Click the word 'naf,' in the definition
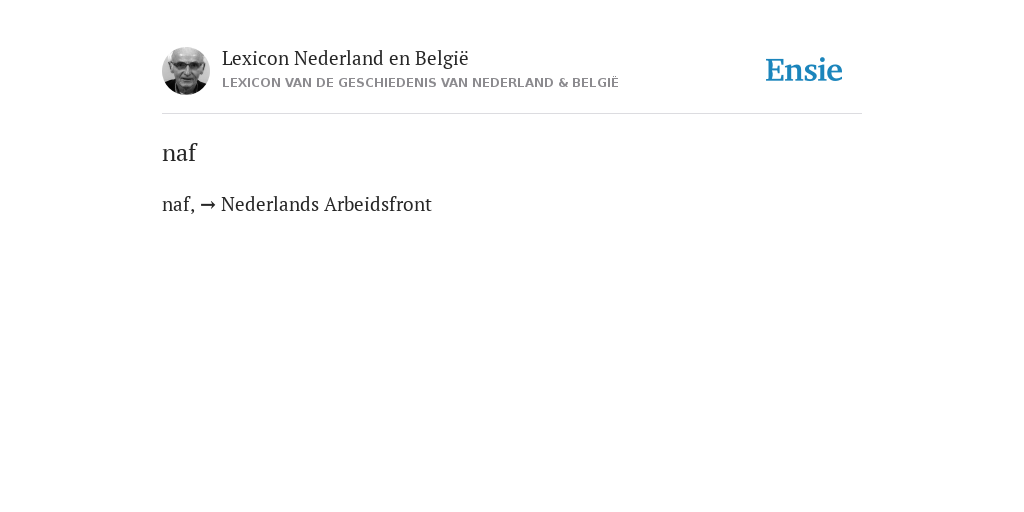Screen dimensions: 1024x512 click(x=178, y=205)
